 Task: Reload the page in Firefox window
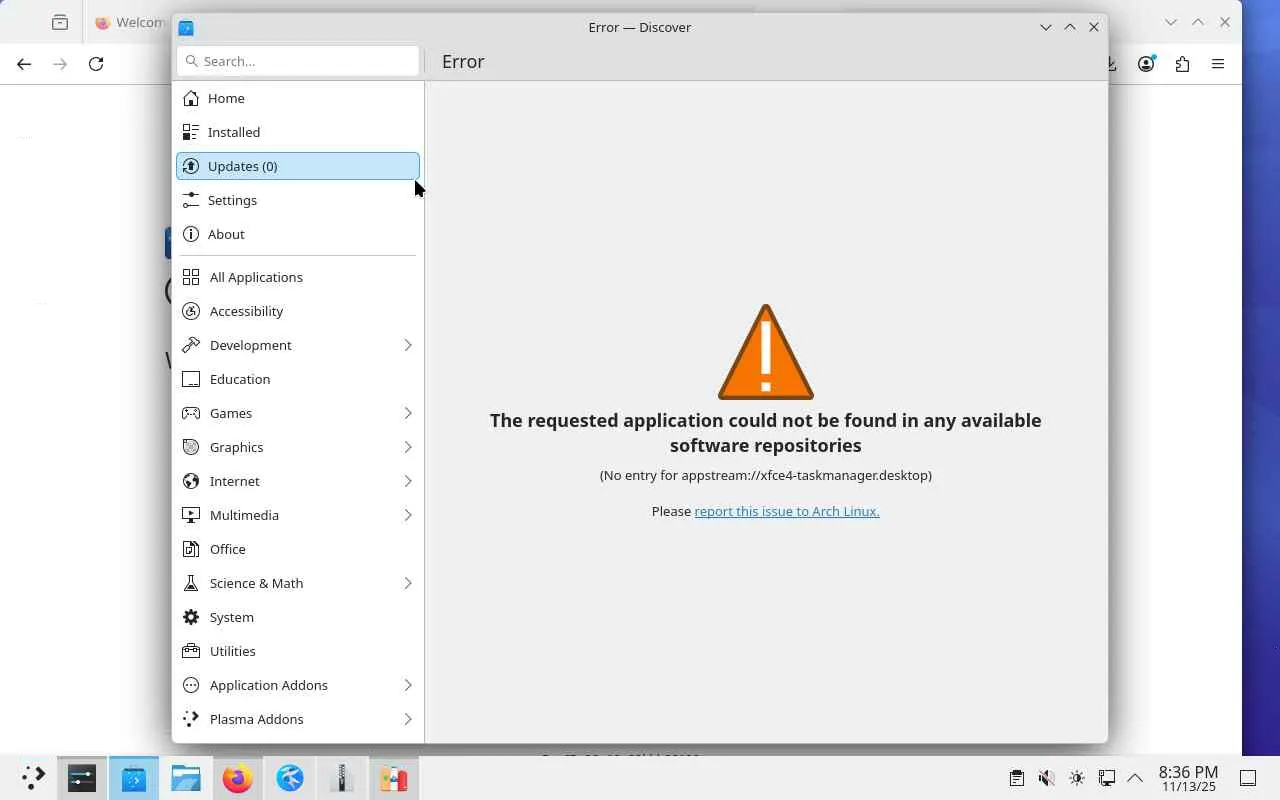(x=96, y=64)
